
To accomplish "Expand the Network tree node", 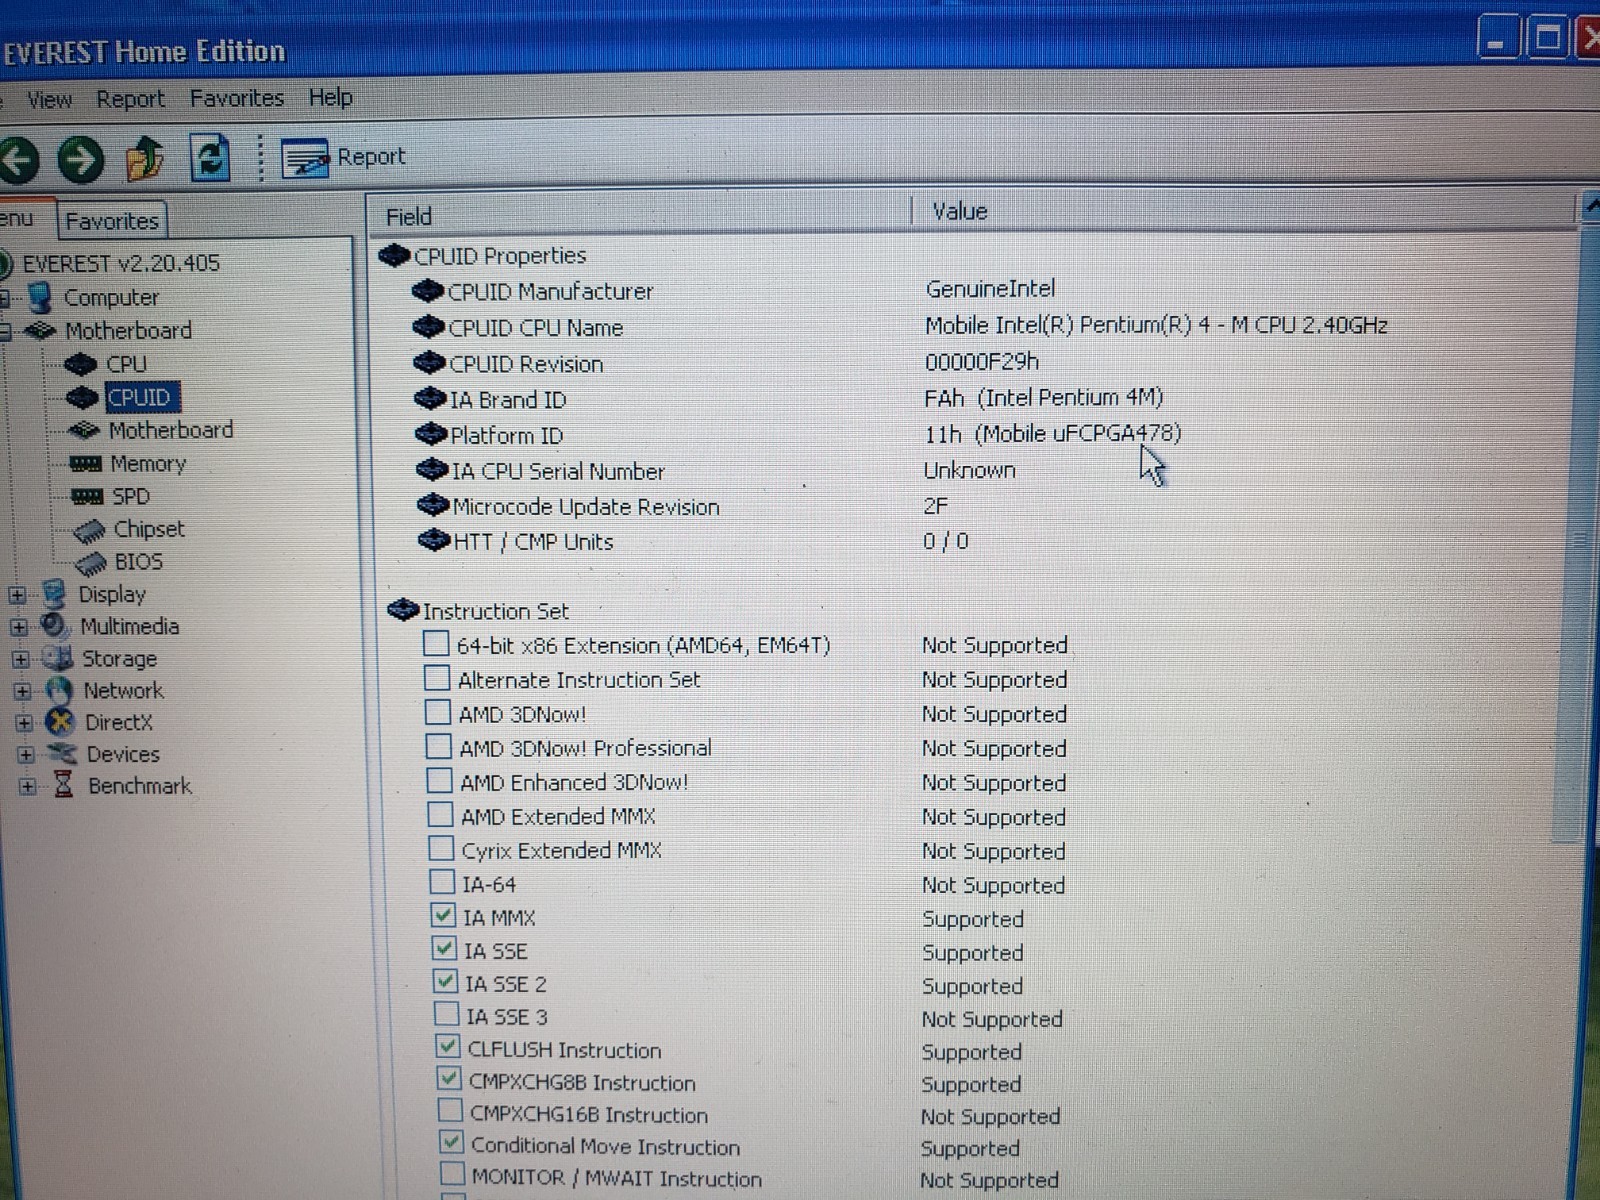I will tap(23, 692).
